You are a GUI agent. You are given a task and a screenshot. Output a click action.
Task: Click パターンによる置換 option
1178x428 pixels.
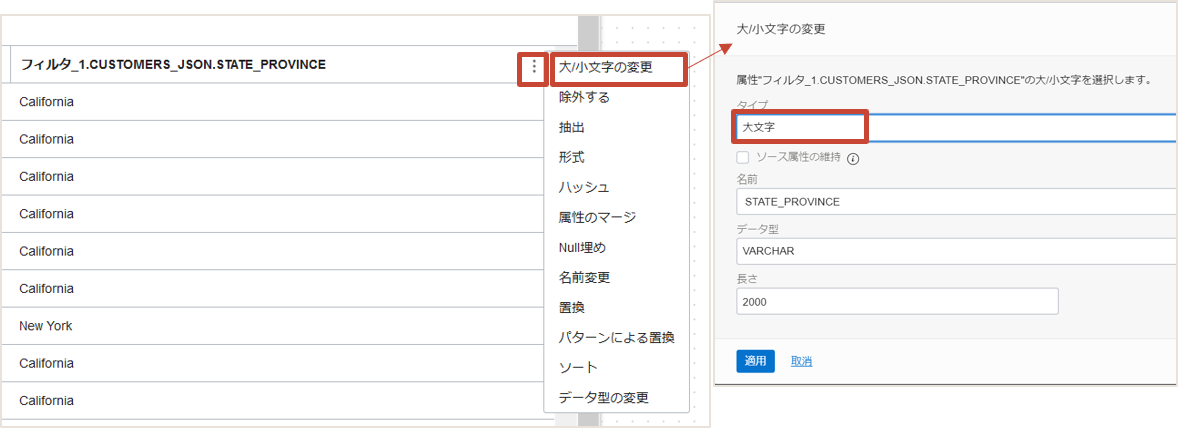(616, 338)
